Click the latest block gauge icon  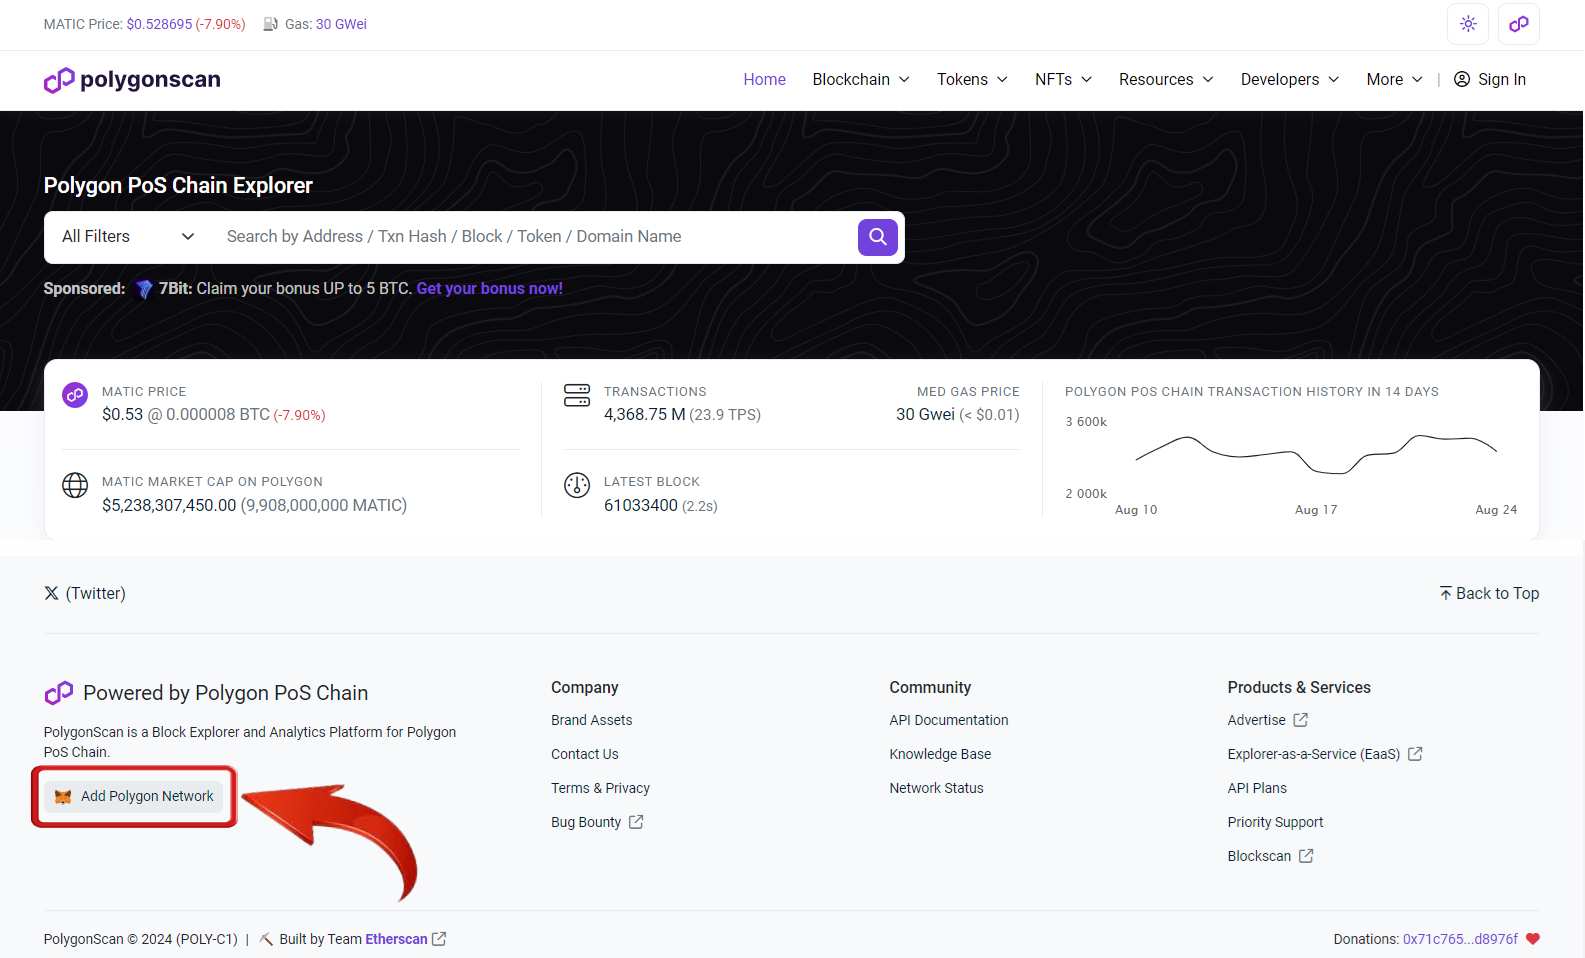click(577, 485)
